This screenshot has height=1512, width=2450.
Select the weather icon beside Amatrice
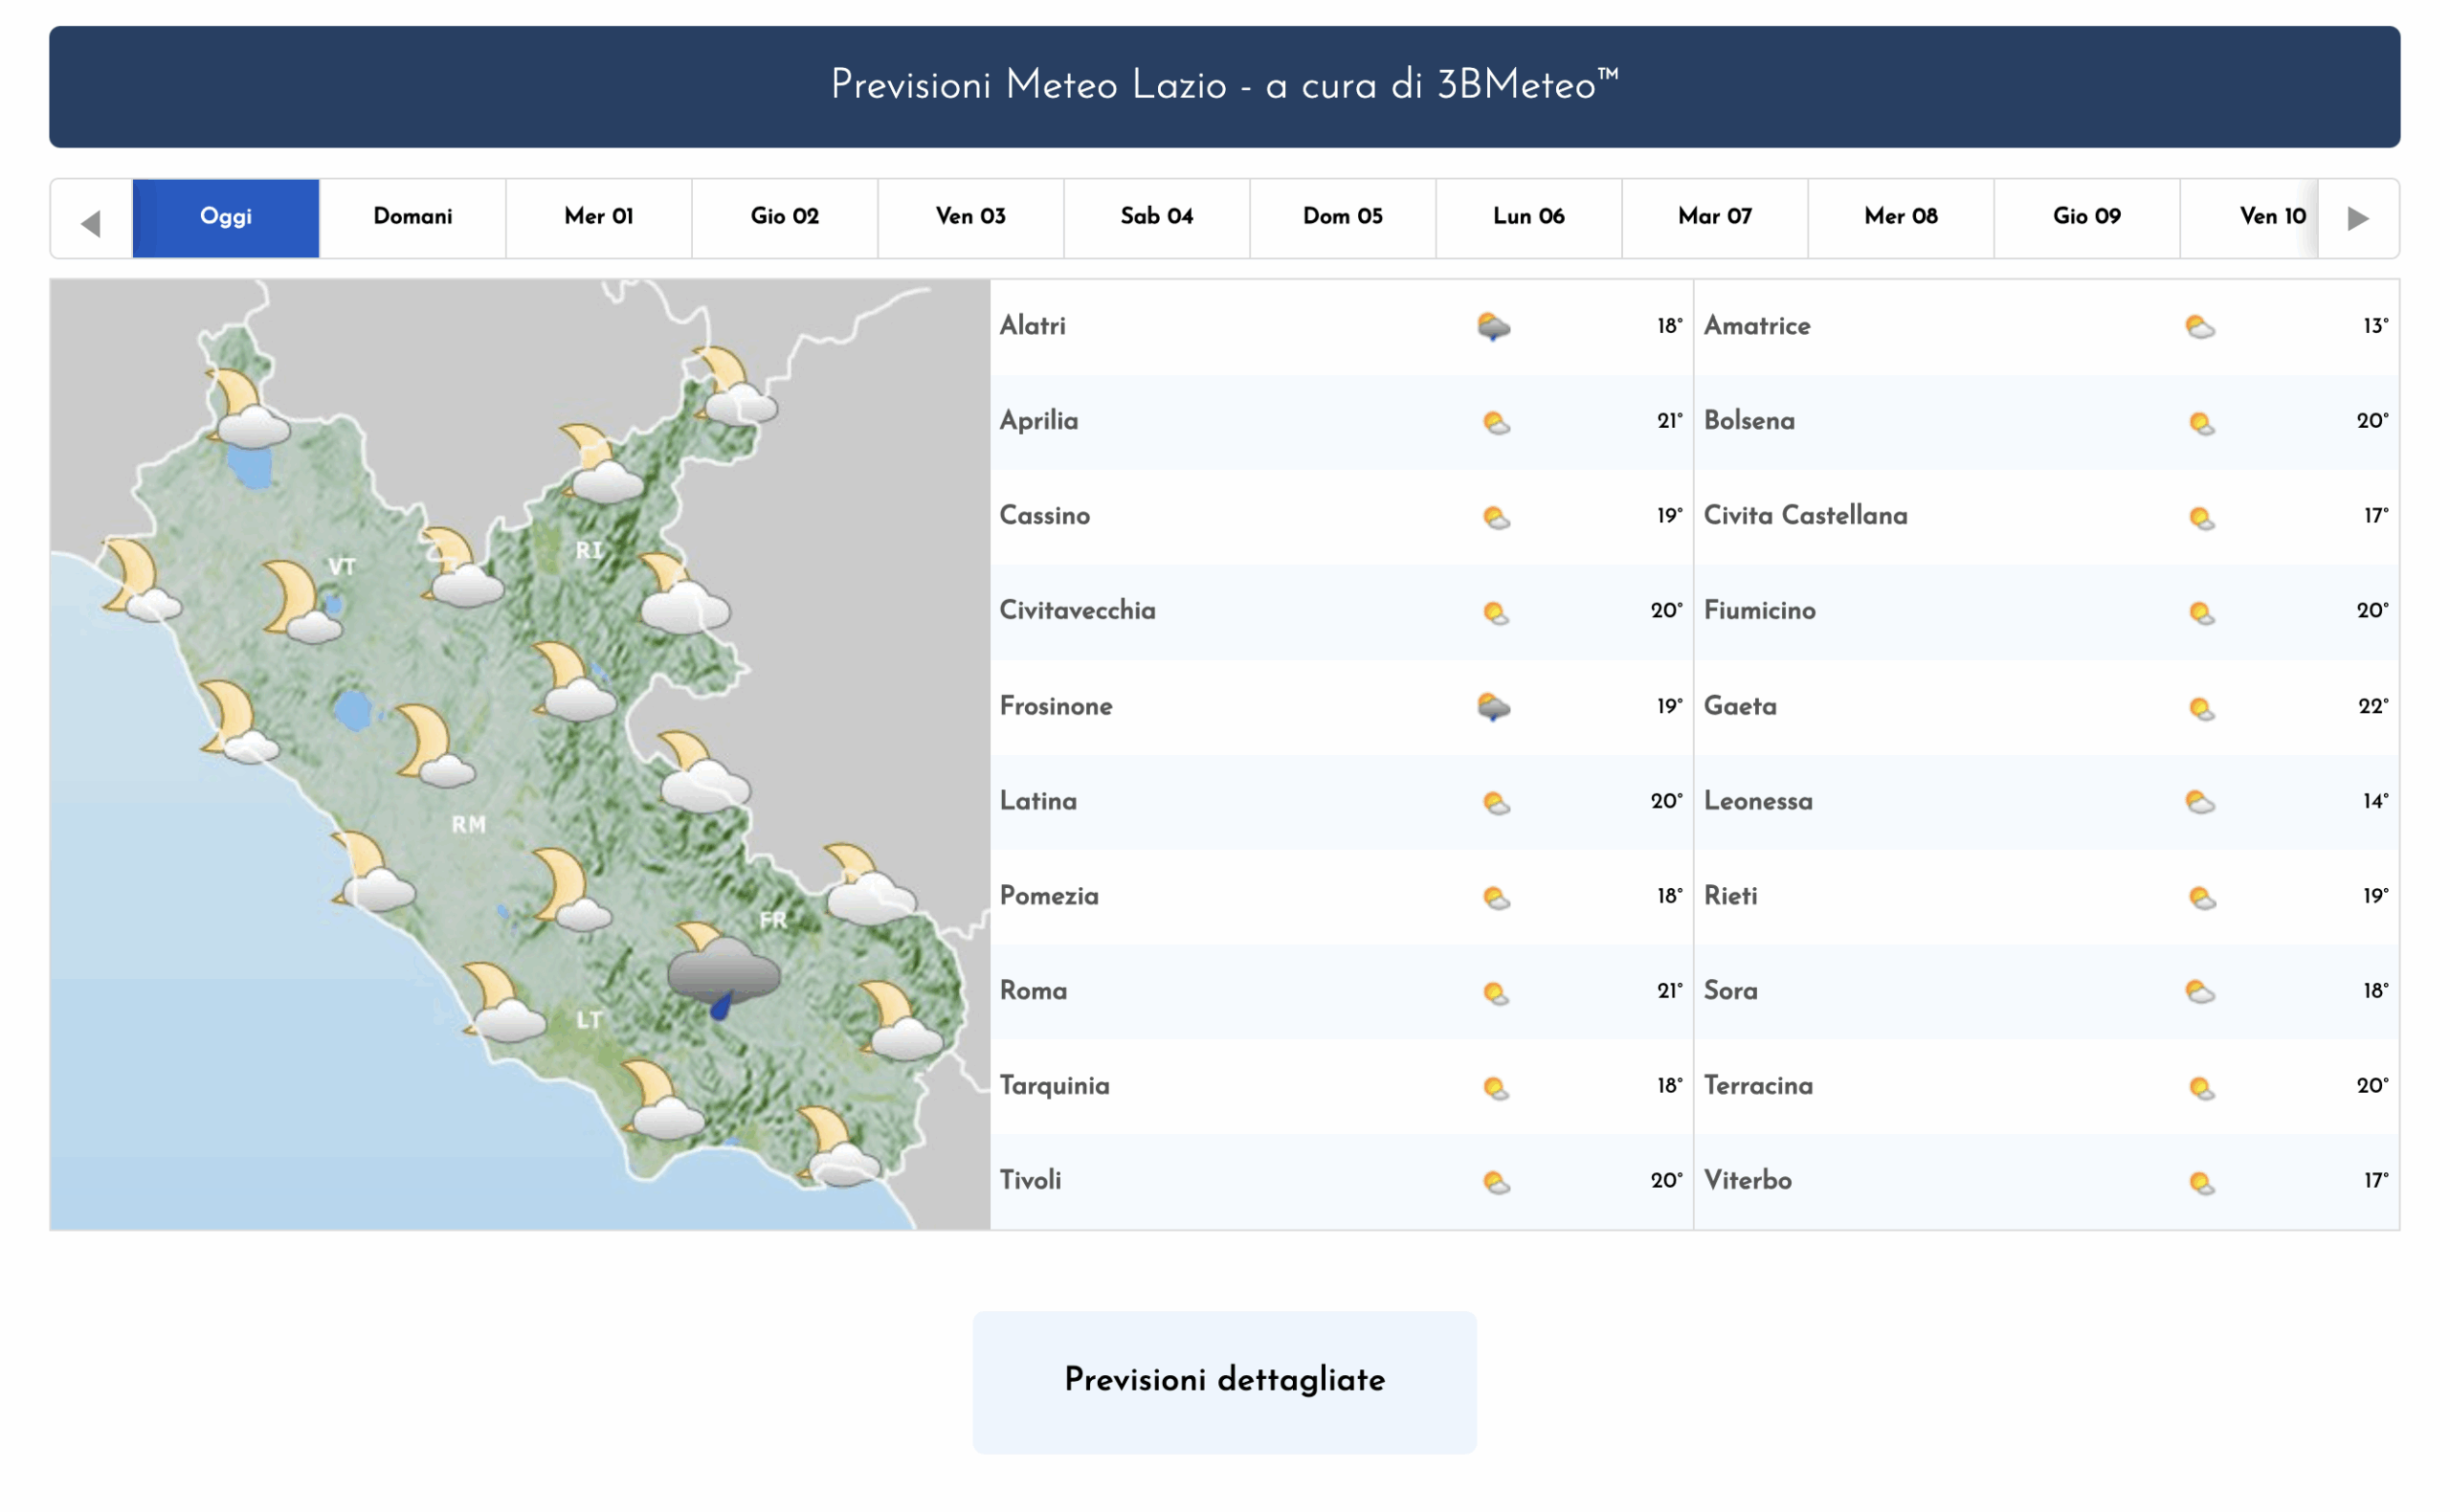tap(2201, 325)
